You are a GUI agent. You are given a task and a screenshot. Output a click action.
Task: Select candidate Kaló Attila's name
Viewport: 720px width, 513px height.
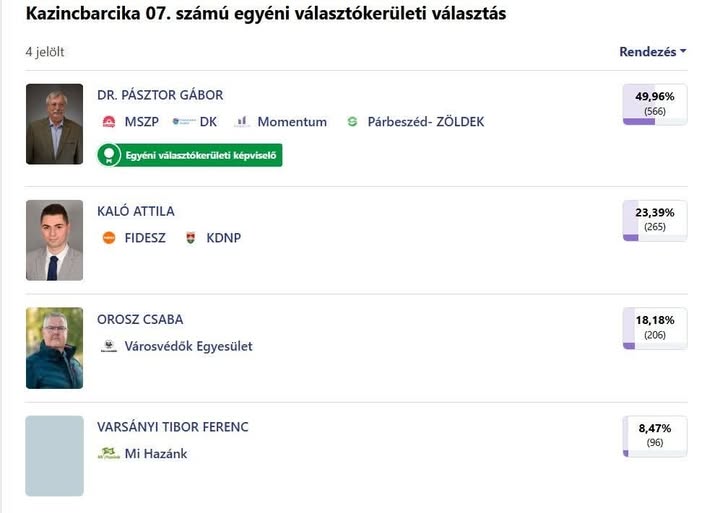coord(136,211)
